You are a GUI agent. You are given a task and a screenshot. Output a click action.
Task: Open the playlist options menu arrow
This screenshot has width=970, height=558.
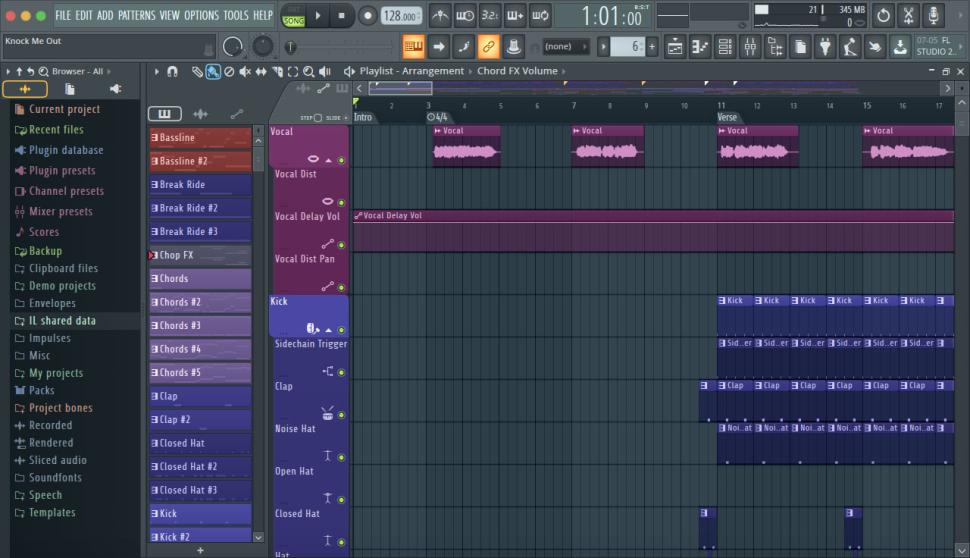point(156,72)
